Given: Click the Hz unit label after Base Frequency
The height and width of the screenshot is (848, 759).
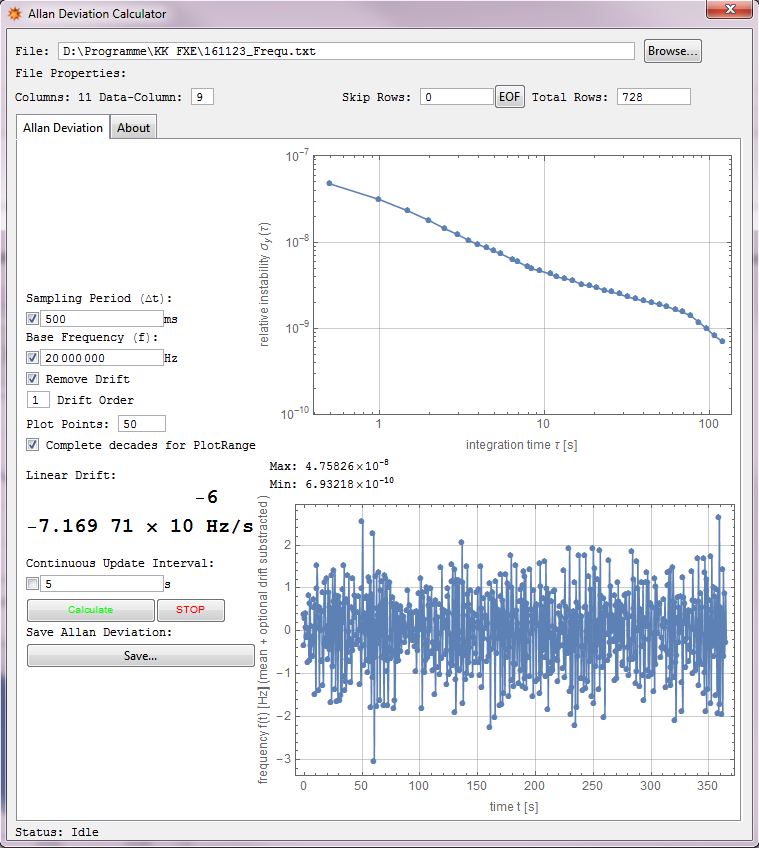Looking at the screenshot, I should (171, 358).
